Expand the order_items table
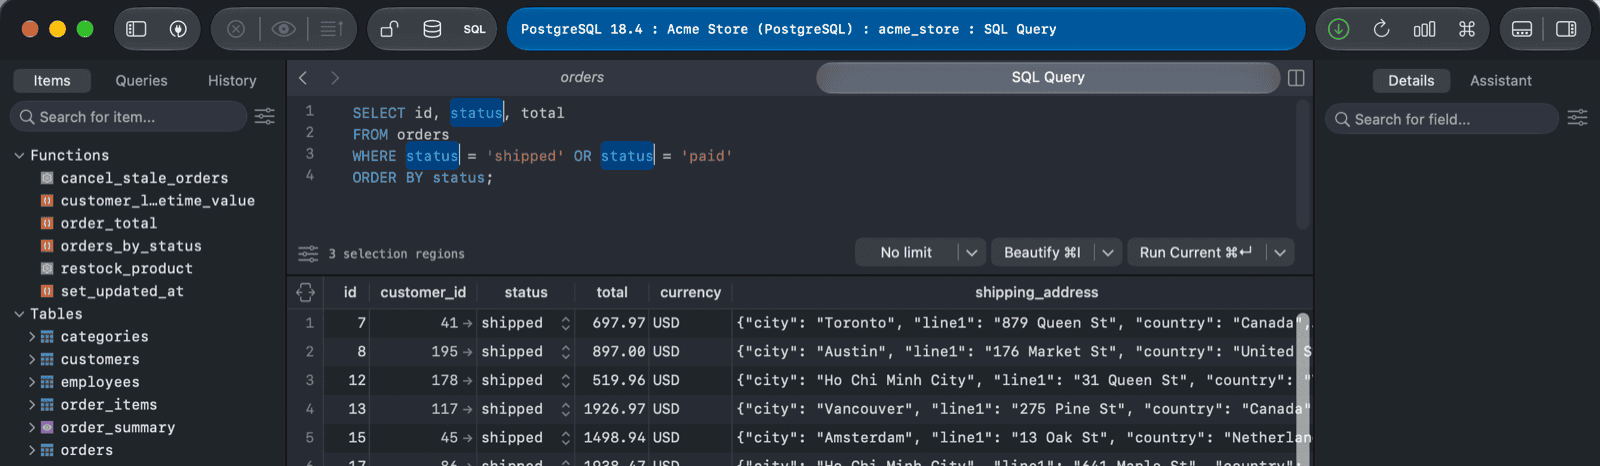The height and width of the screenshot is (466, 1600). 32,405
